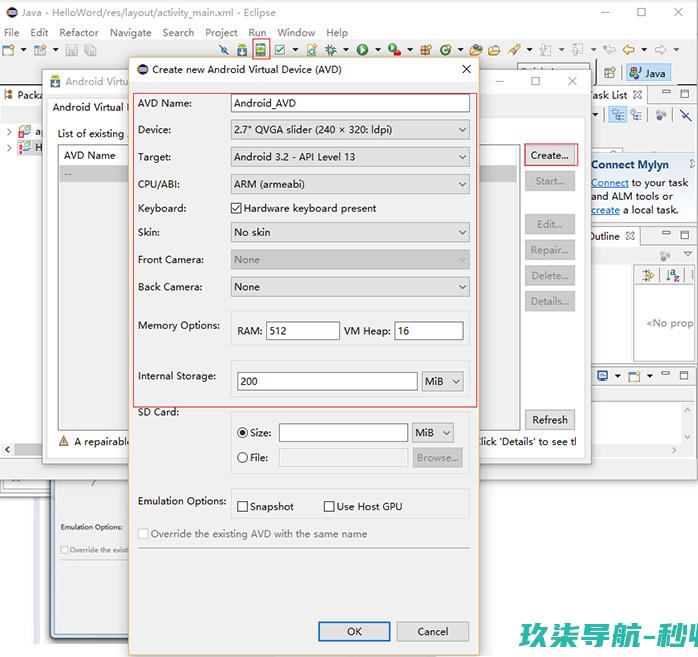This screenshot has height=657, width=698.
Task: Click Create... in the AVD Manager window
Action: pyautogui.click(x=550, y=155)
